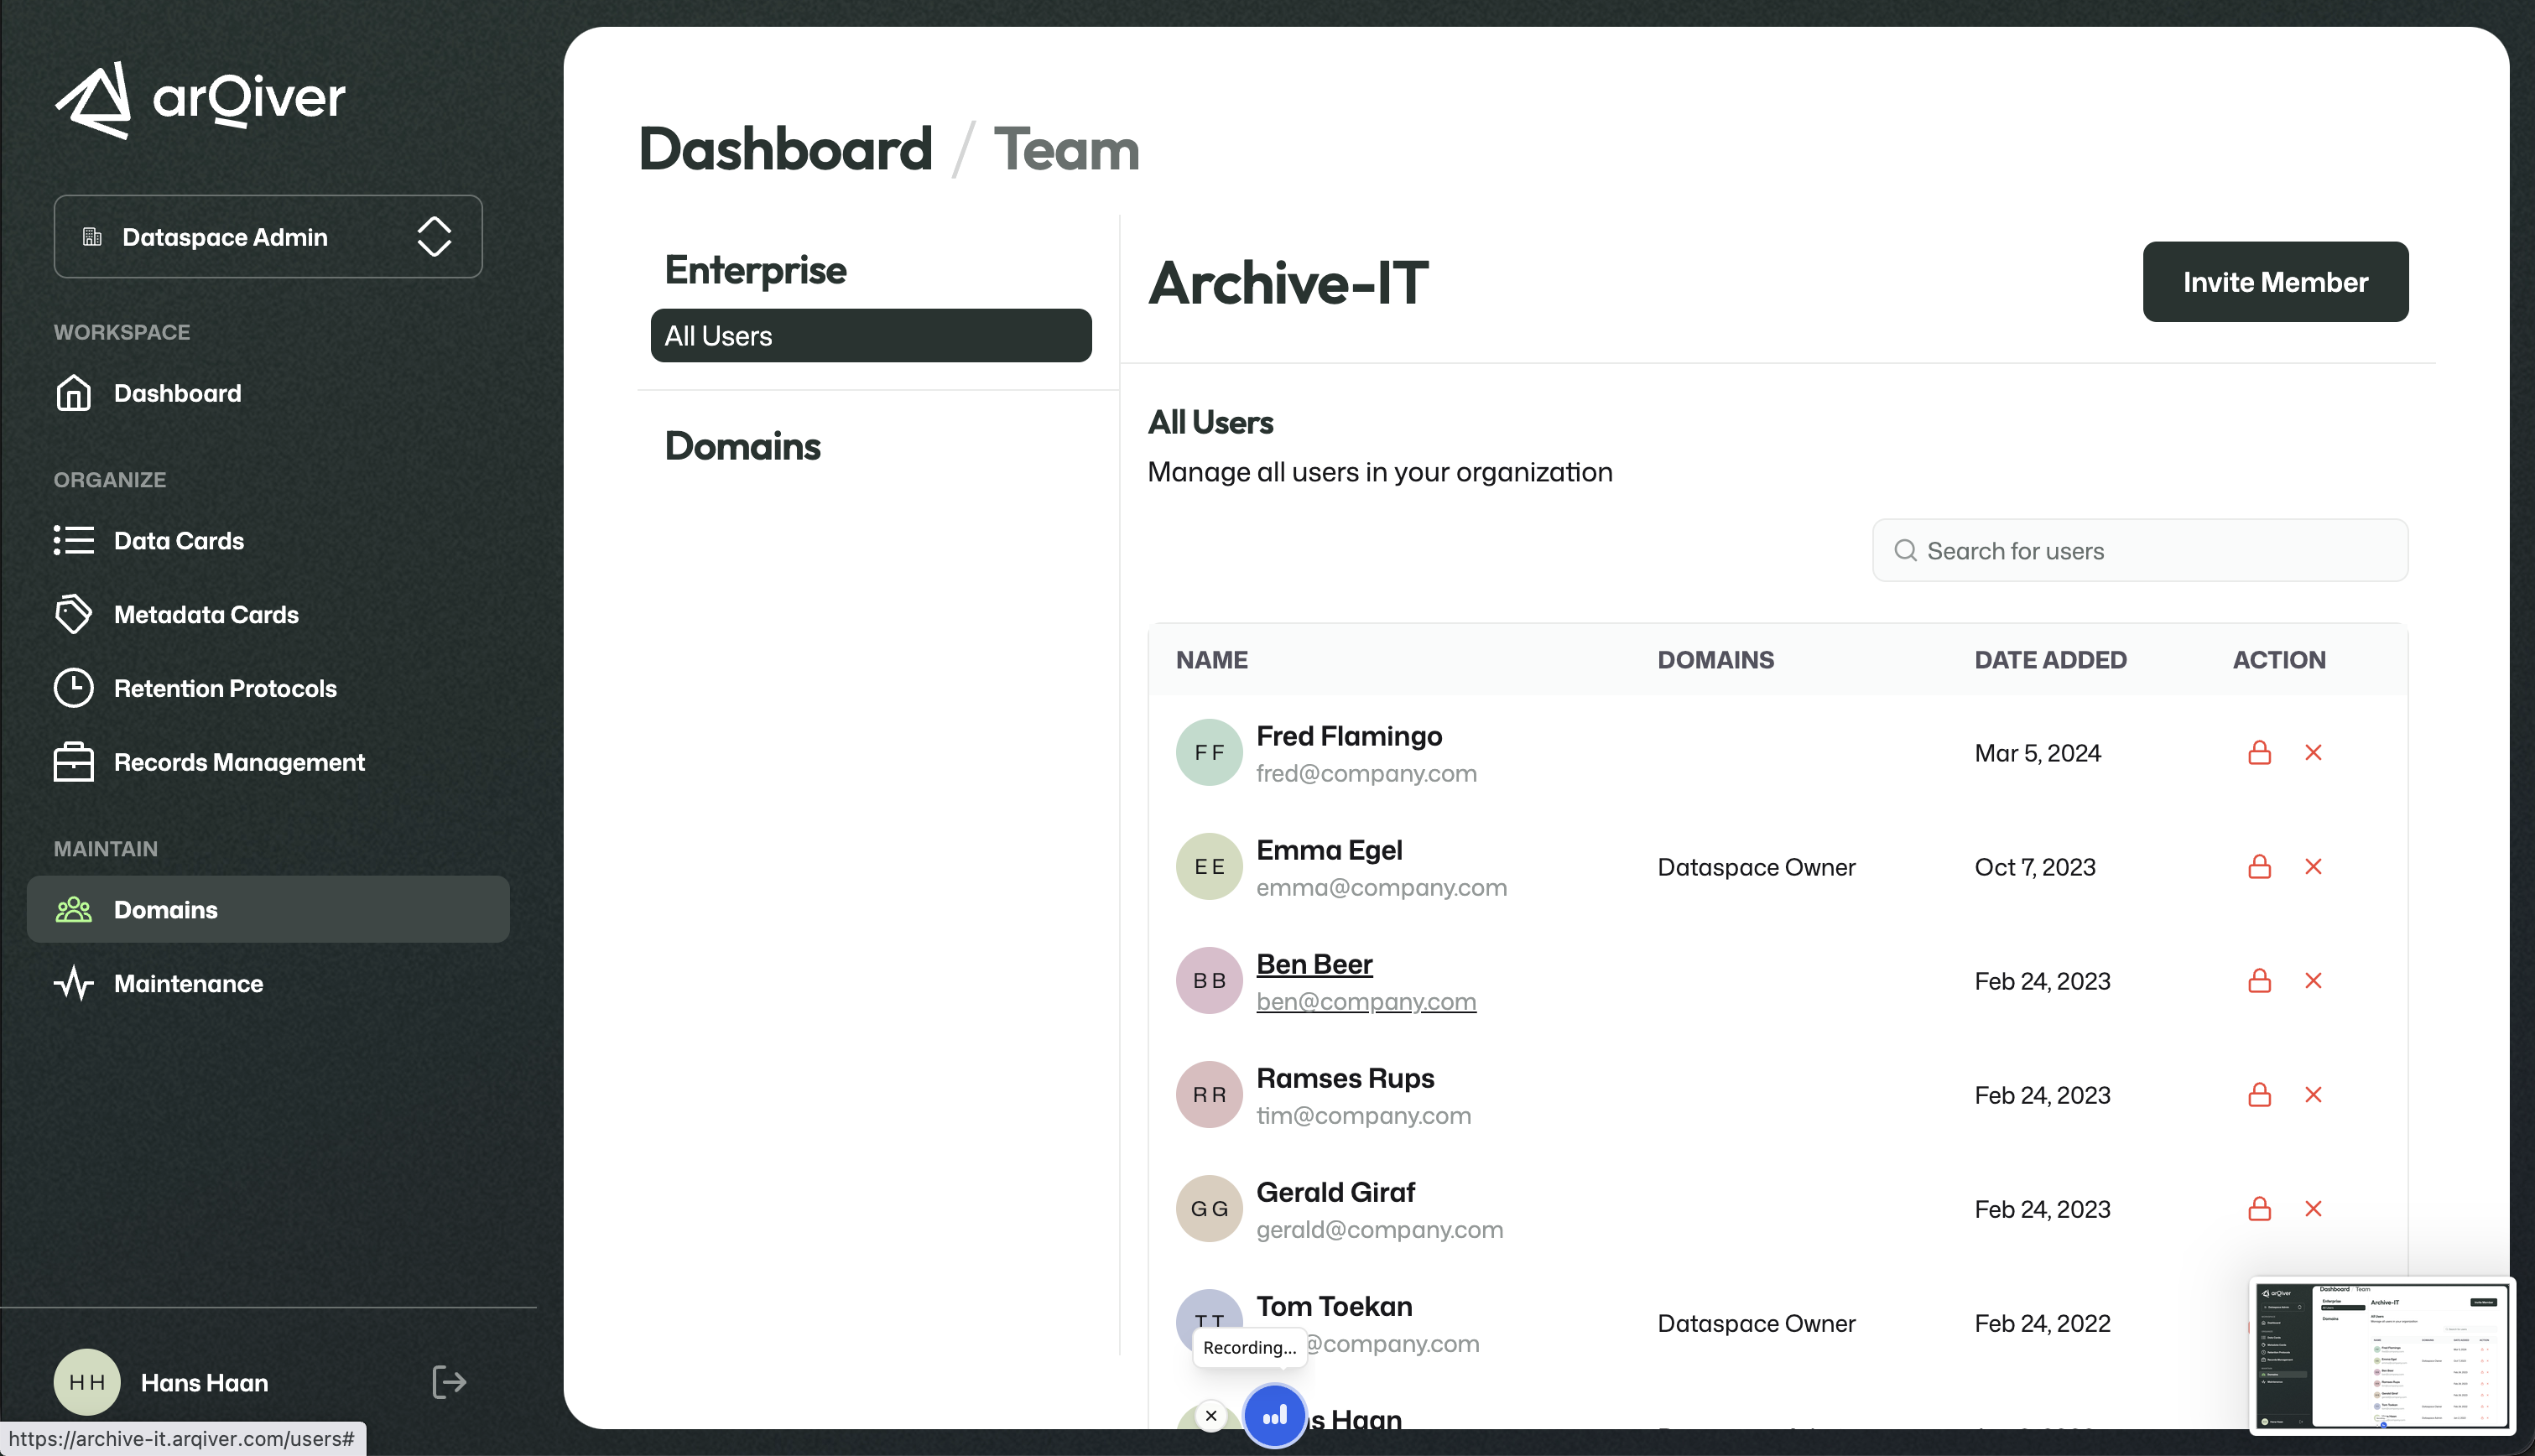This screenshot has width=2535, height=1456.
Task: Click the EE avatar for Emma Egel
Action: point(1209,867)
